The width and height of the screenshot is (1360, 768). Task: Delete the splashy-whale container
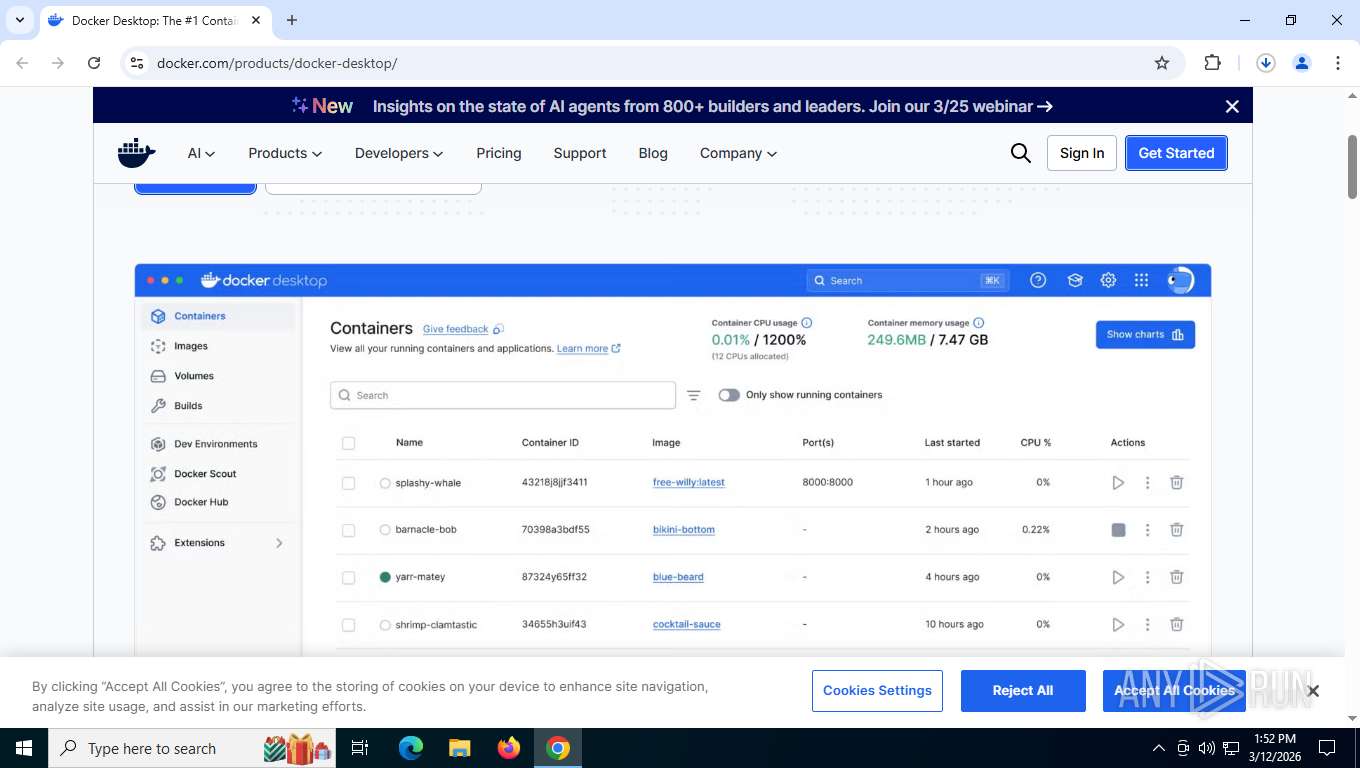tap(1177, 483)
